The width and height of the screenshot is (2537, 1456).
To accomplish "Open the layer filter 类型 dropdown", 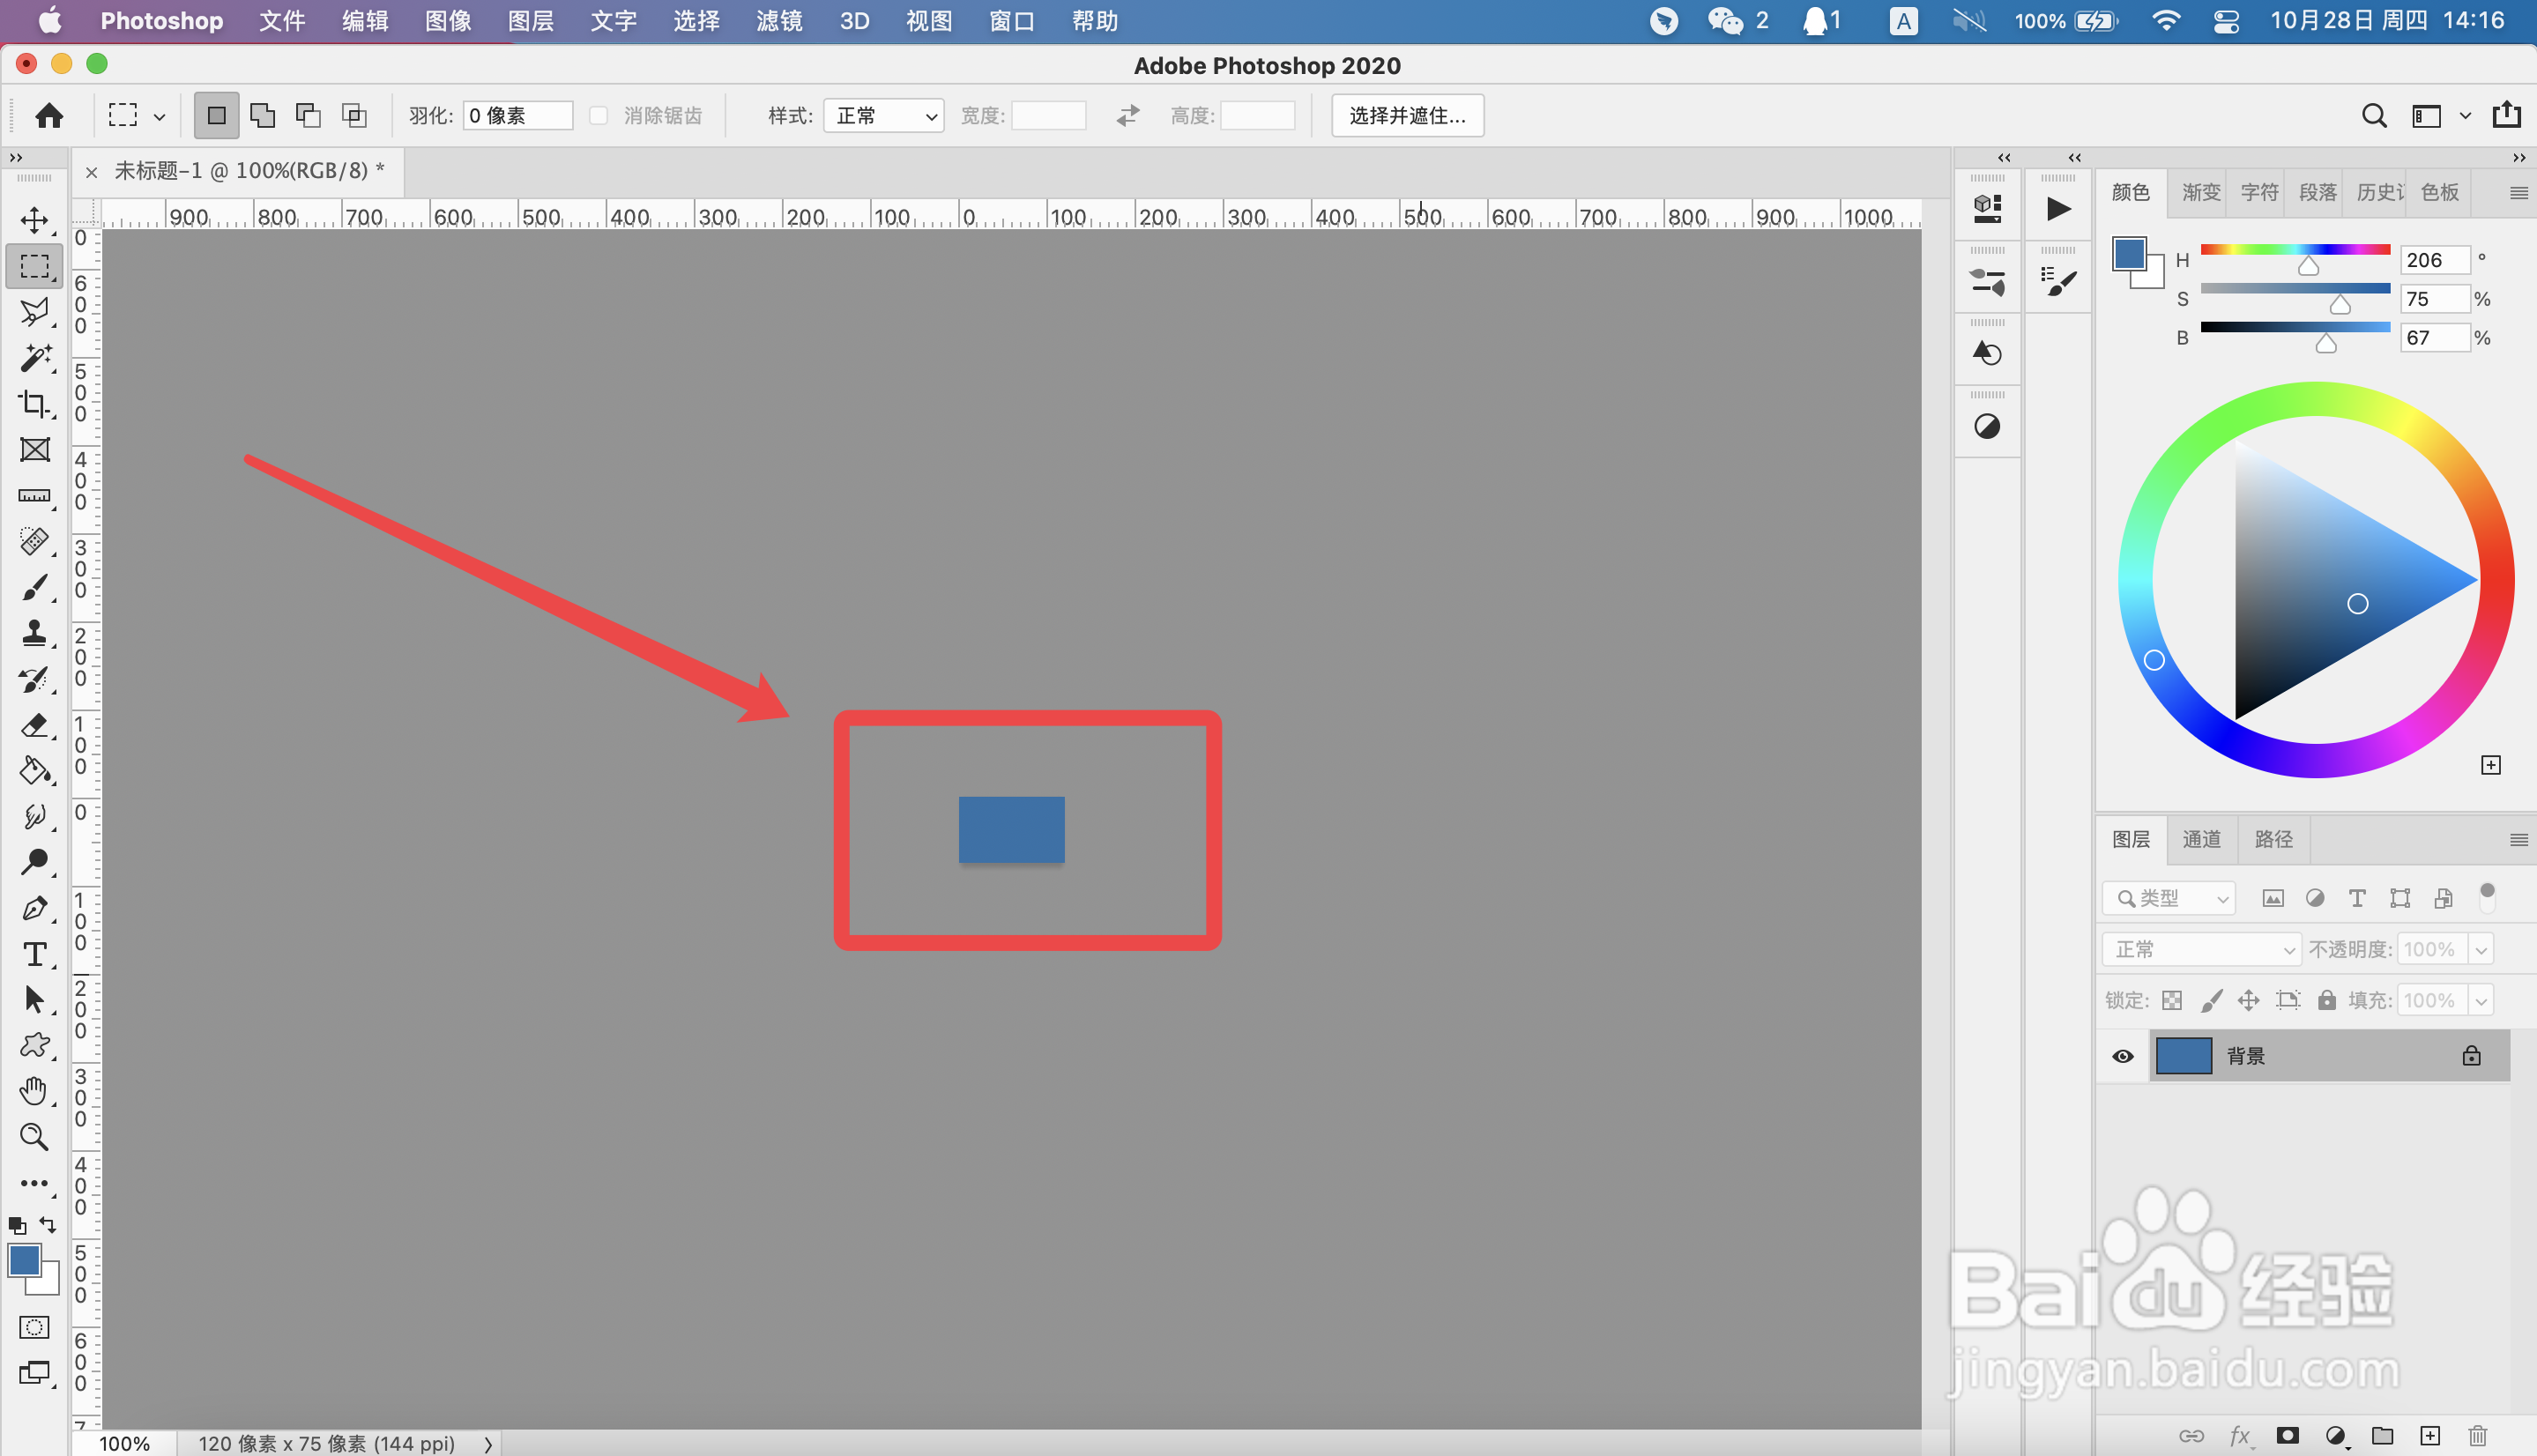I will coord(2168,898).
